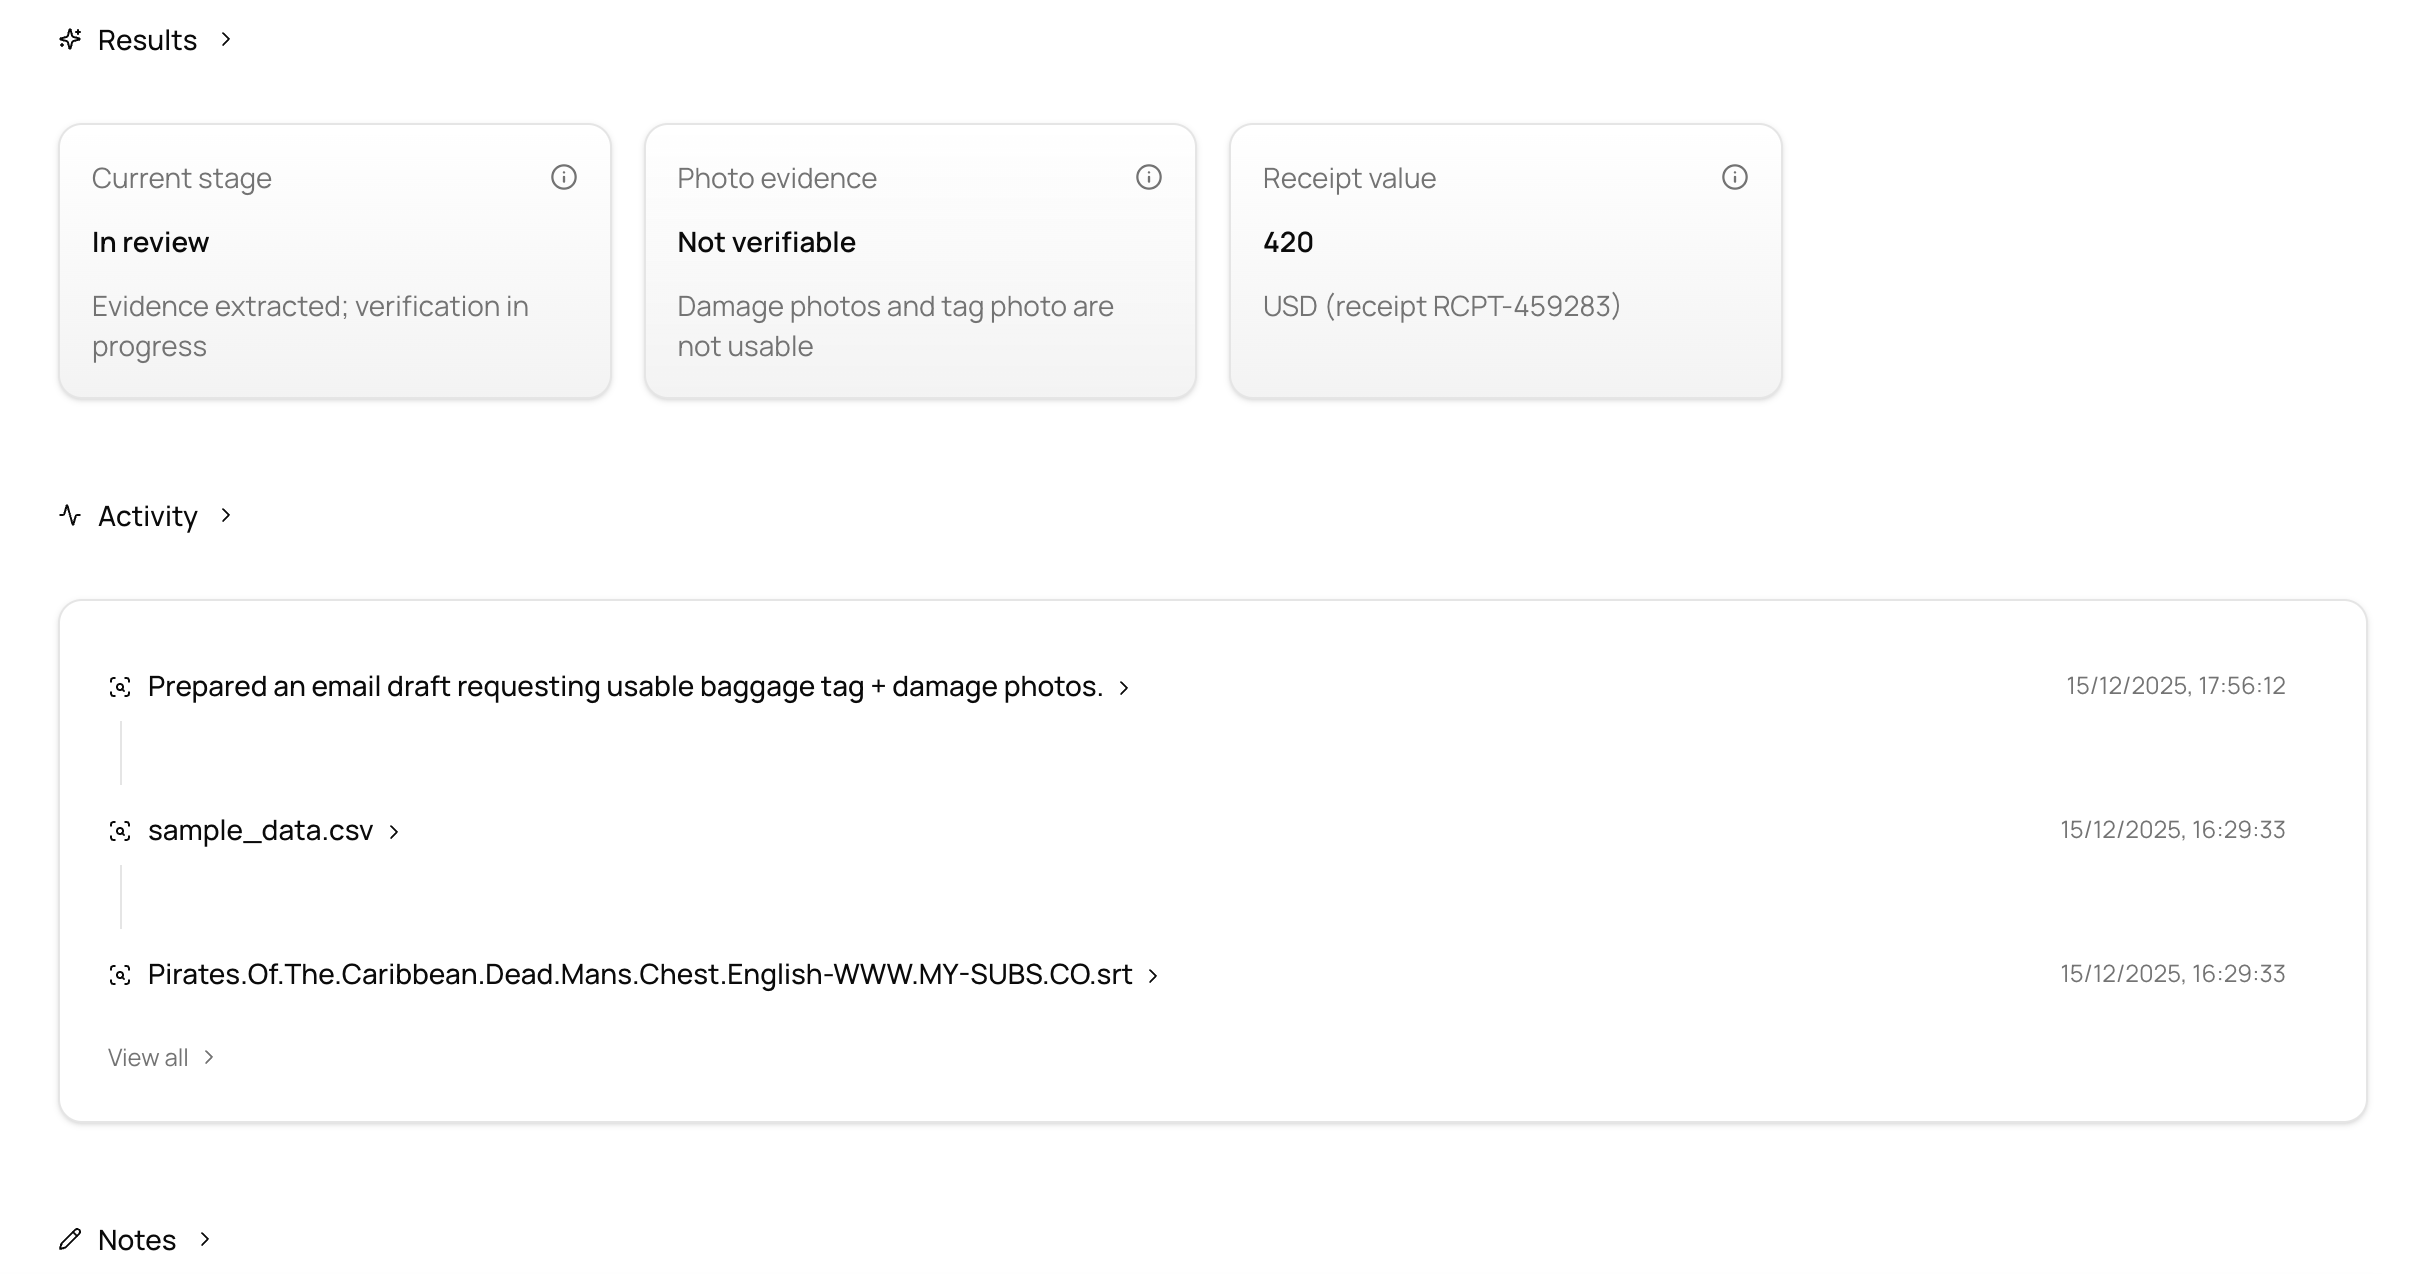Expand the Results section chevron
The height and width of the screenshot is (1274, 2416).
[x=226, y=39]
